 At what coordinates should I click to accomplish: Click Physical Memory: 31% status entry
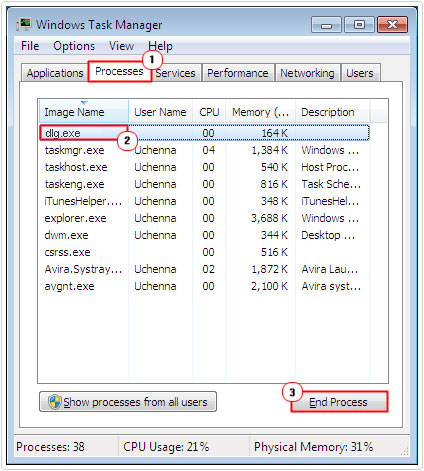tap(313, 447)
